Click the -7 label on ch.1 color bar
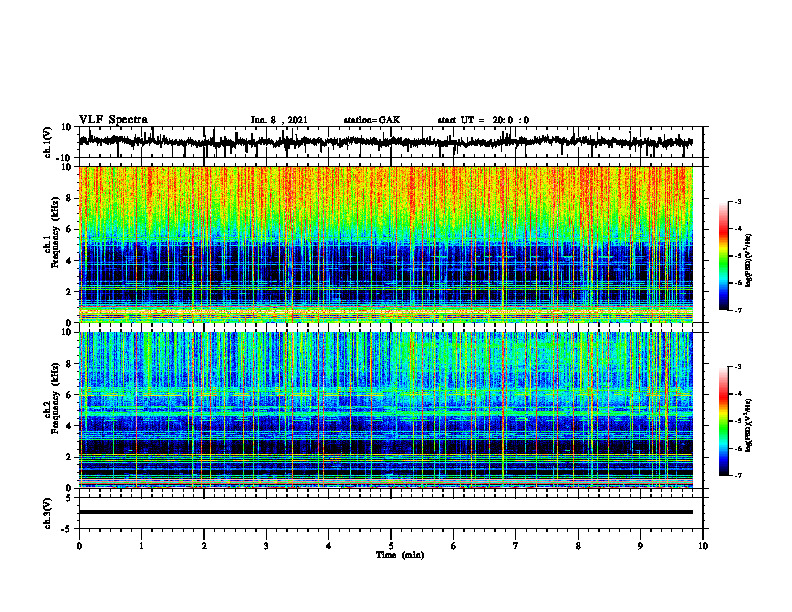Viewport: 792px width, 612px height. point(737,310)
